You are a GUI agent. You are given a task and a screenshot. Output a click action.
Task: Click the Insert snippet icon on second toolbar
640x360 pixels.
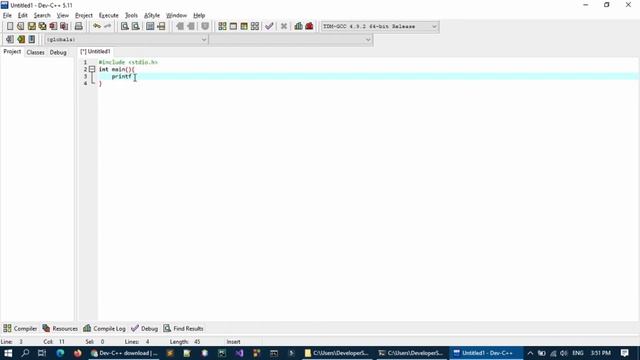tap(10, 39)
